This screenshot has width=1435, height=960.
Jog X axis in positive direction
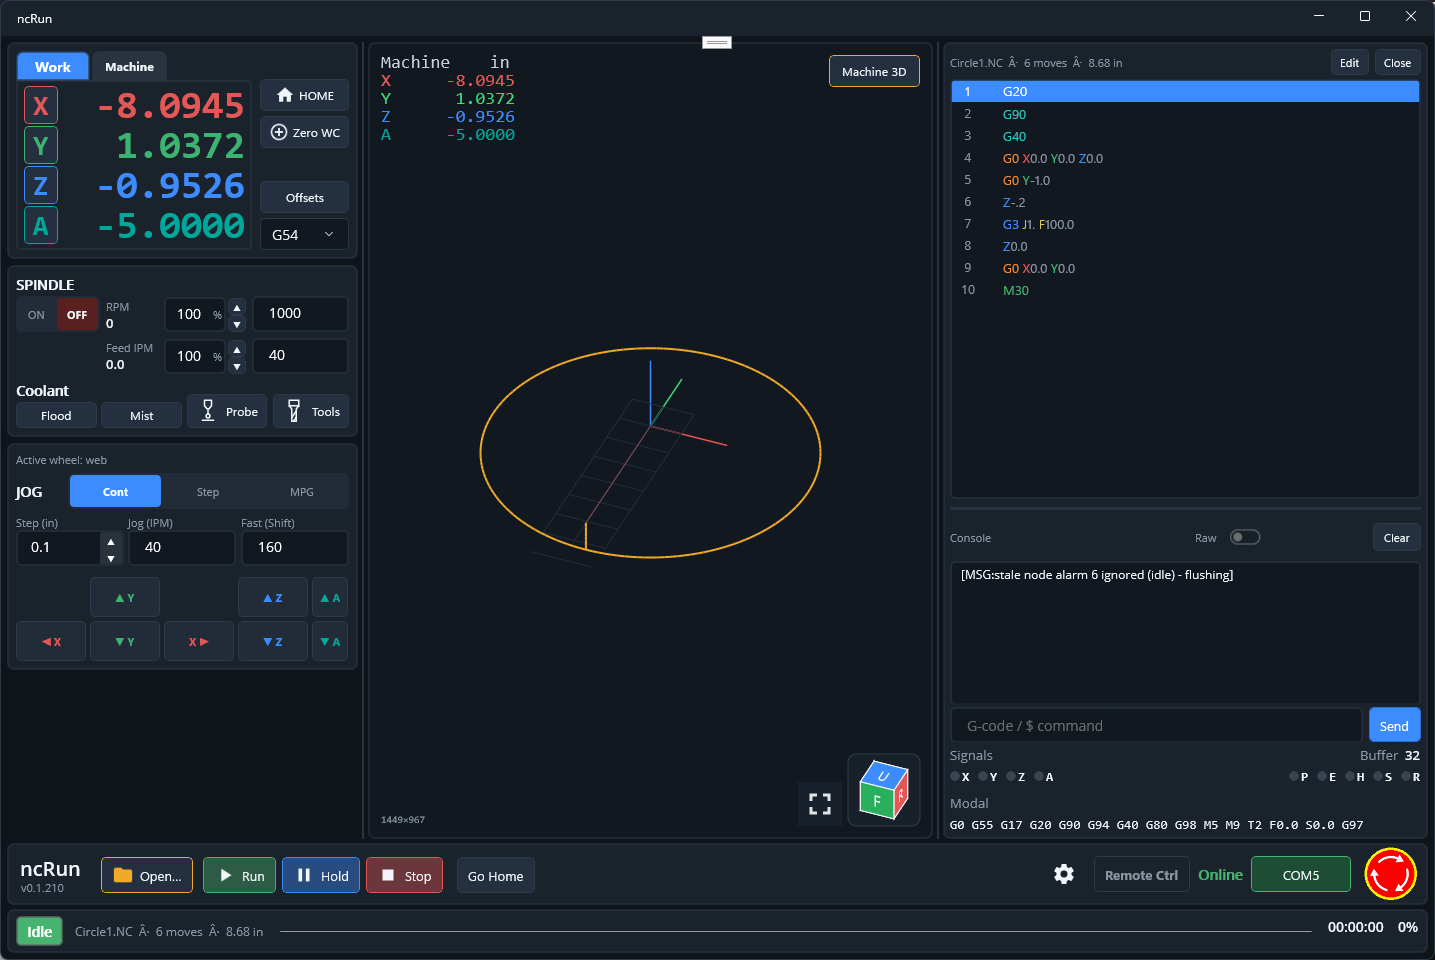[199, 641]
